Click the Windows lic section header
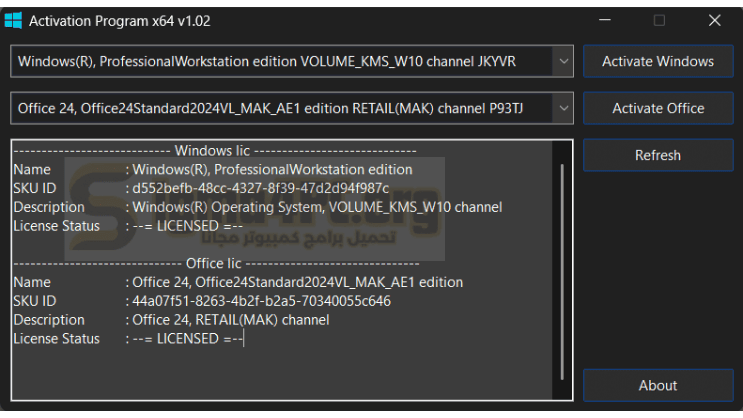Viewport: 743px width, 418px height. pyautogui.click(x=215, y=151)
